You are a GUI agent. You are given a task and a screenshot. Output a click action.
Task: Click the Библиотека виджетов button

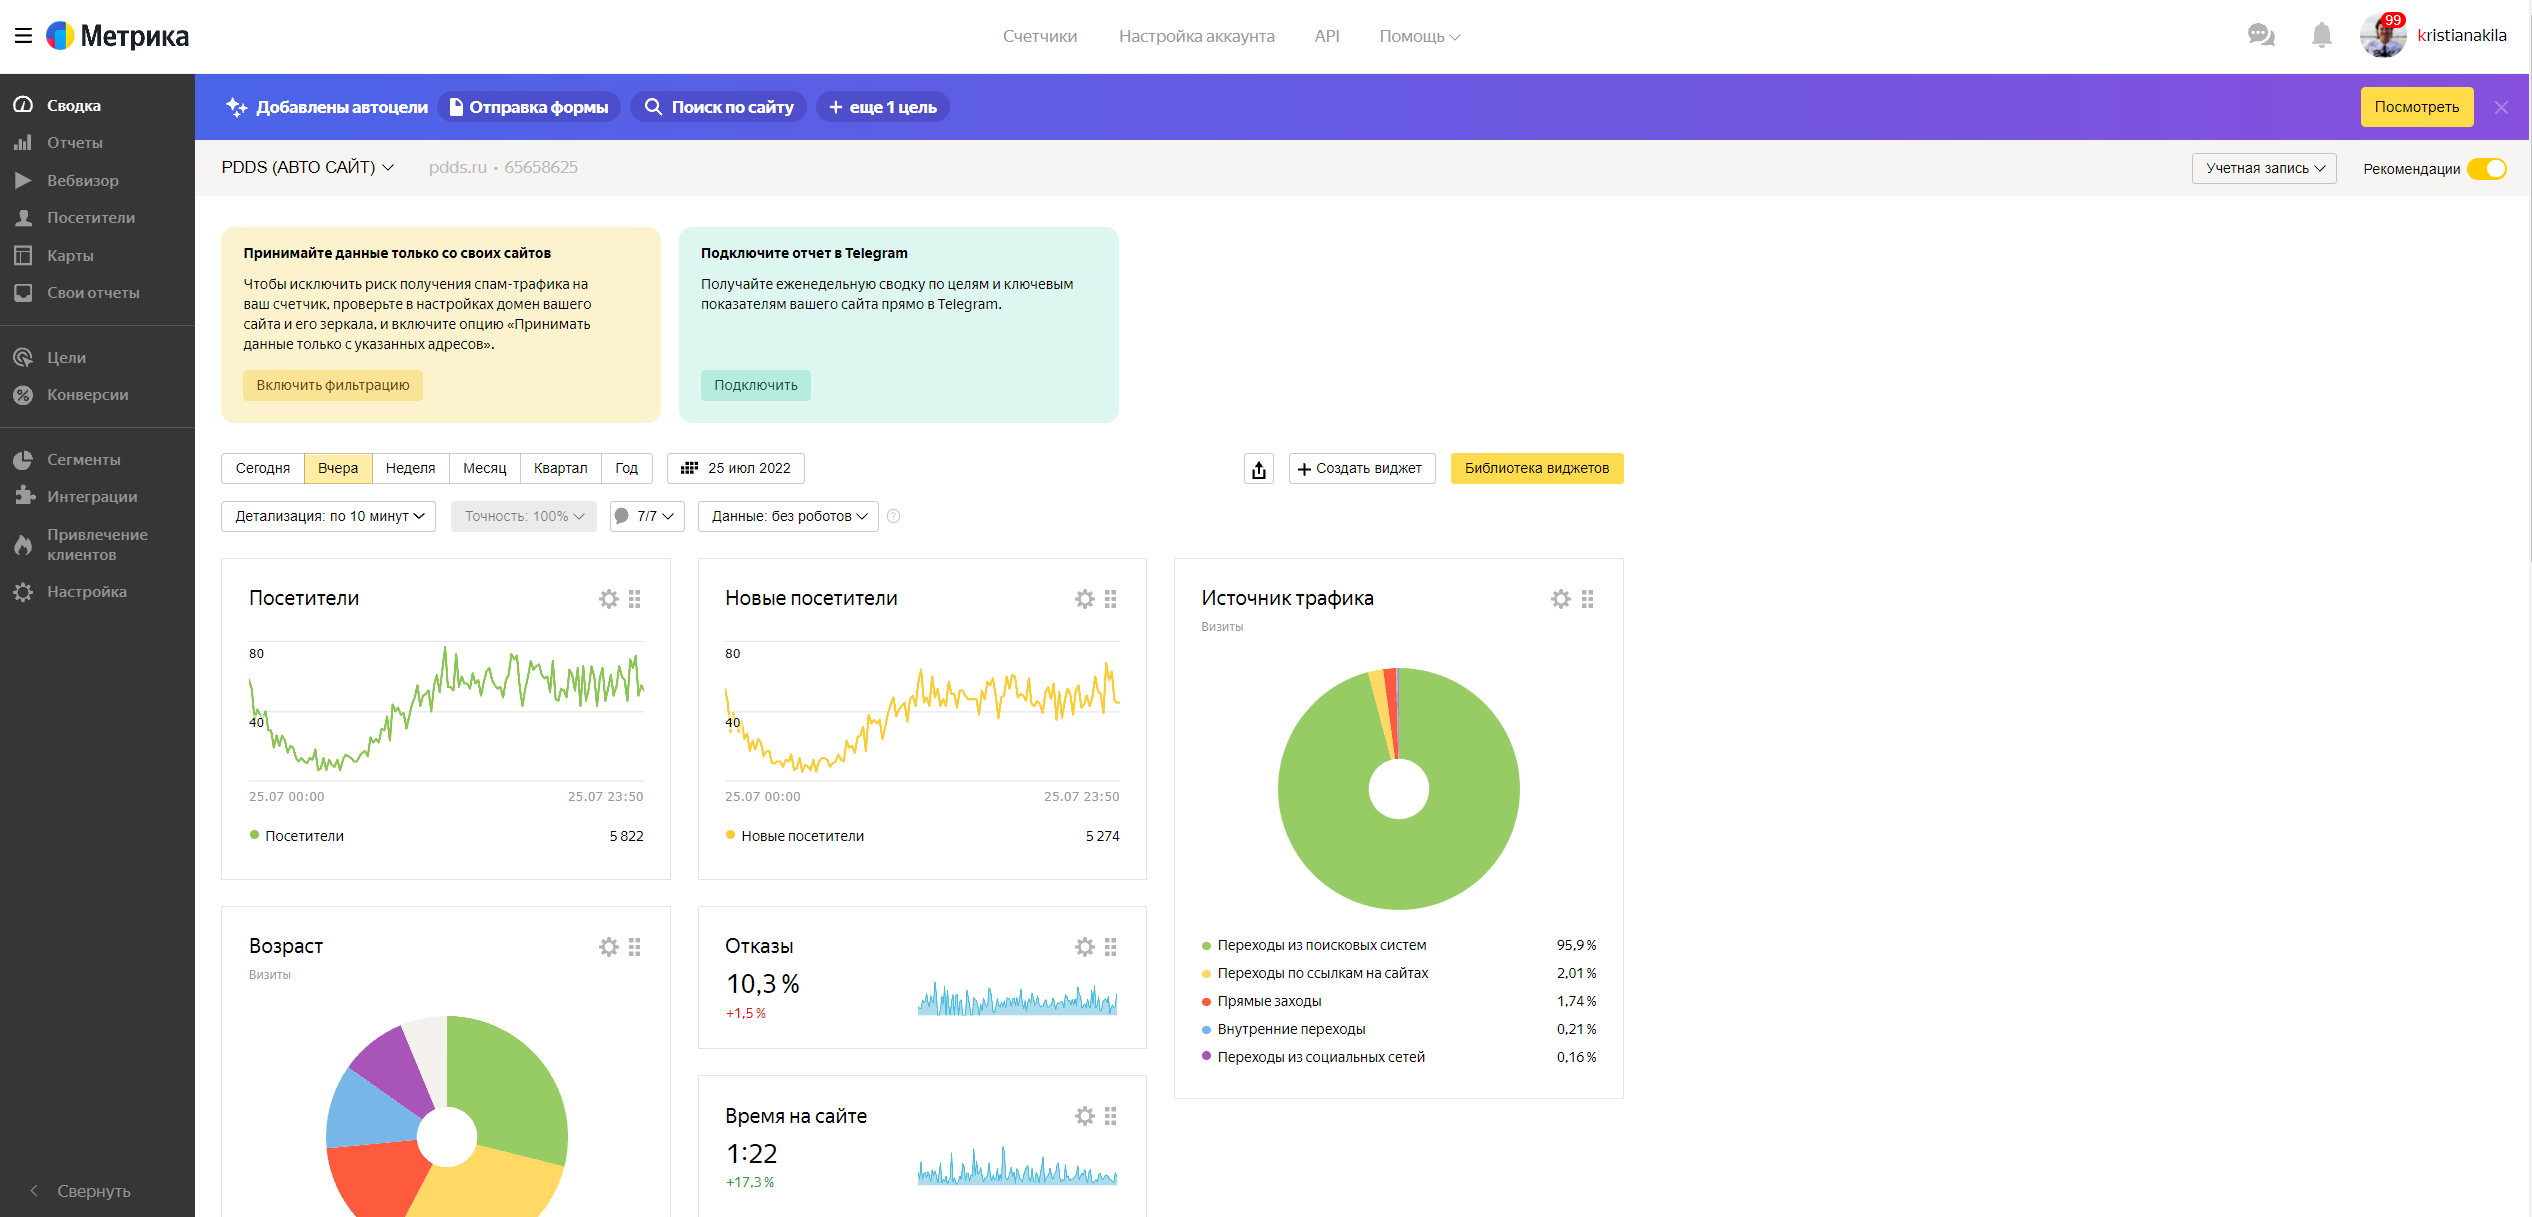click(x=1536, y=469)
